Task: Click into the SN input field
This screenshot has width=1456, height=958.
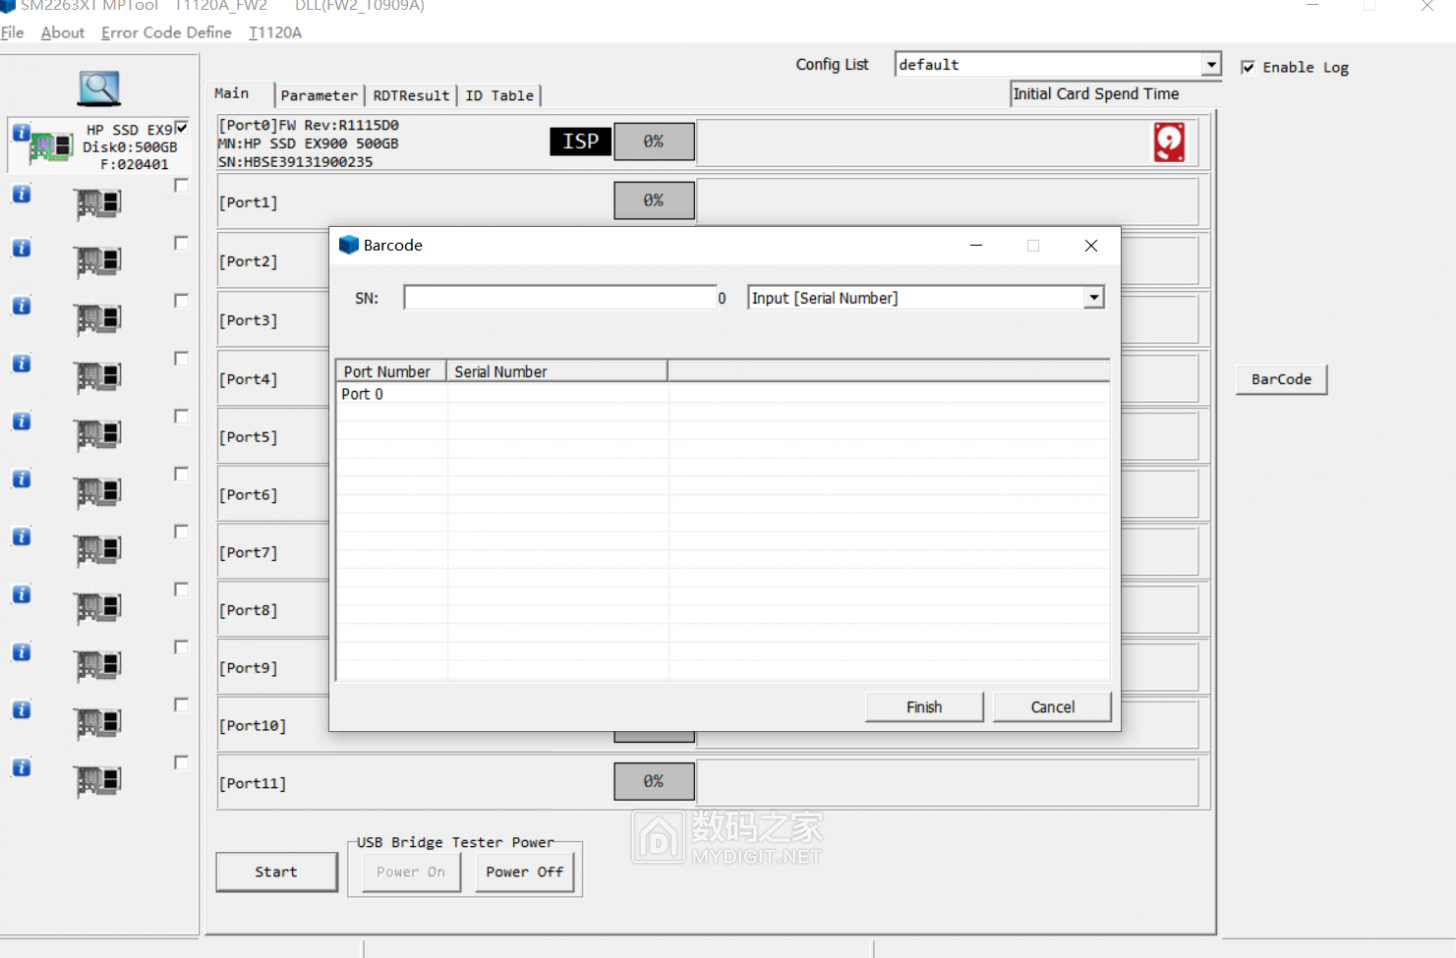Action: coord(559,298)
